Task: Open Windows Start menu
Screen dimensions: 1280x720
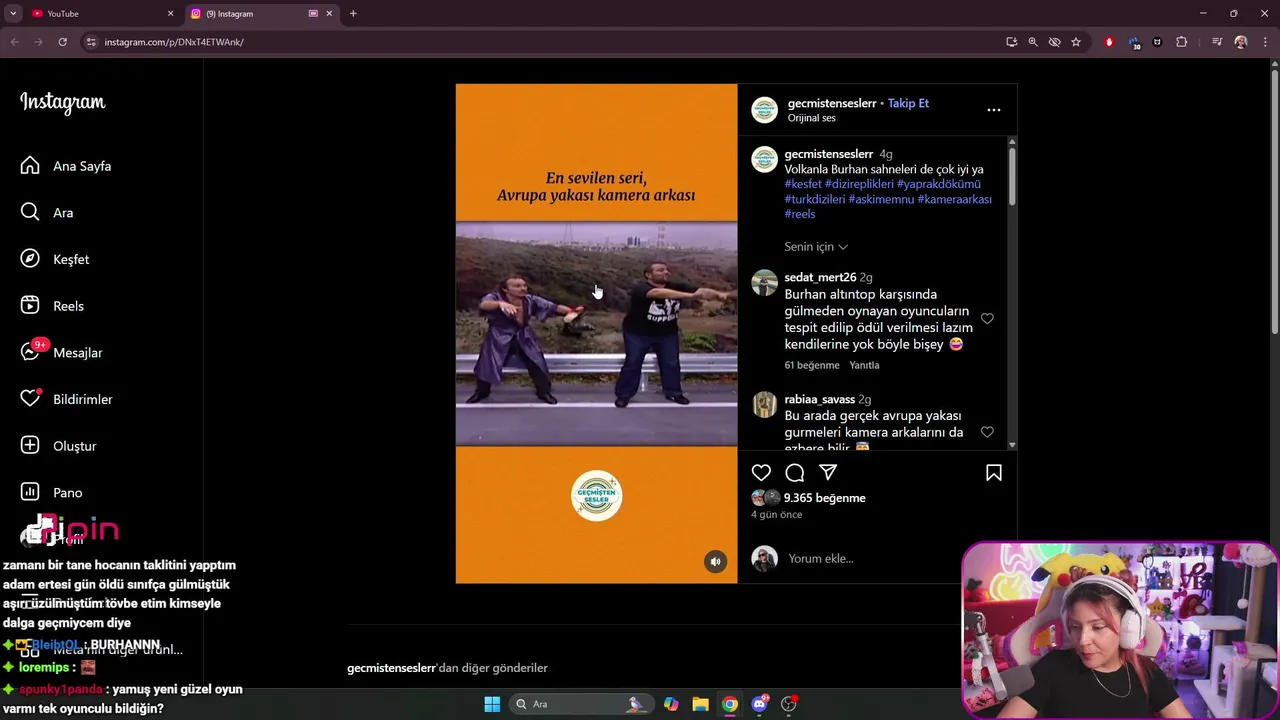Action: click(x=492, y=704)
